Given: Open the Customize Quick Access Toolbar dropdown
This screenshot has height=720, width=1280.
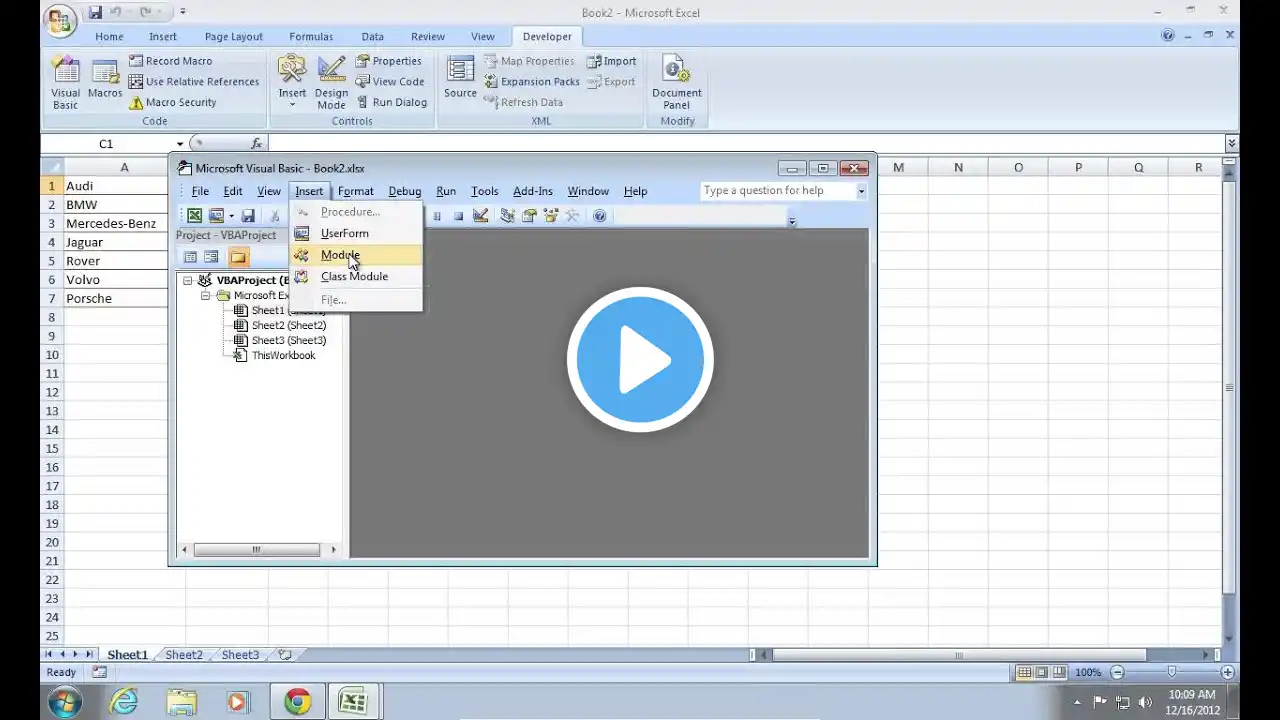Looking at the screenshot, I should tap(183, 13).
